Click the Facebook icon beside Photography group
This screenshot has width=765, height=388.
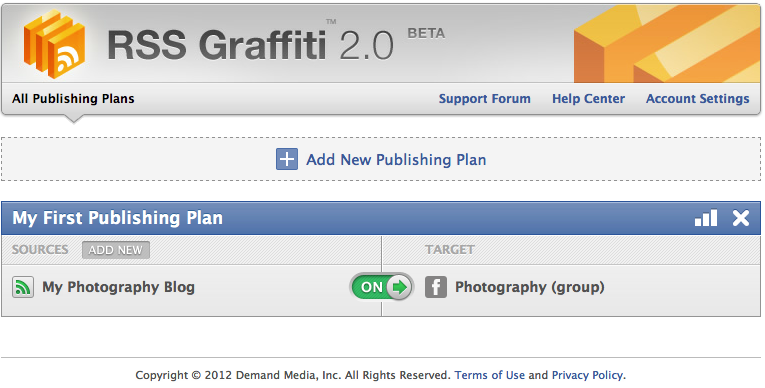click(x=436, y=287)
